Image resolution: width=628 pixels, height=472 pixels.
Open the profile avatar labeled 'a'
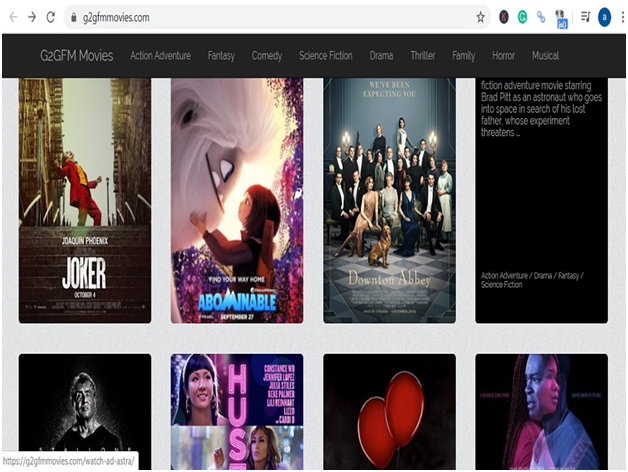click(604, 17)
